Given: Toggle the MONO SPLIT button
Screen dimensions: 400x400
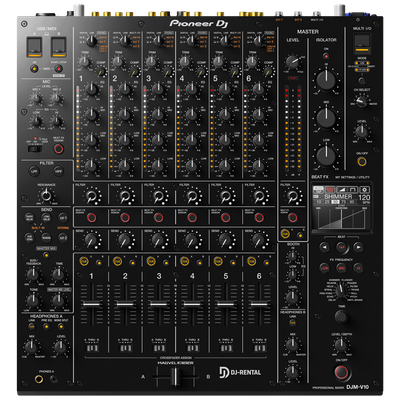Looking at the screenshot, I should (61, 326).
